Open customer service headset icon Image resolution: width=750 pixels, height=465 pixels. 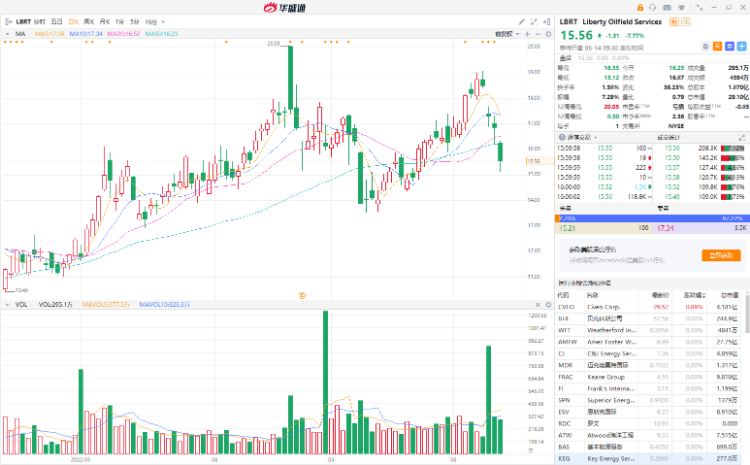[x=653, y=8]
